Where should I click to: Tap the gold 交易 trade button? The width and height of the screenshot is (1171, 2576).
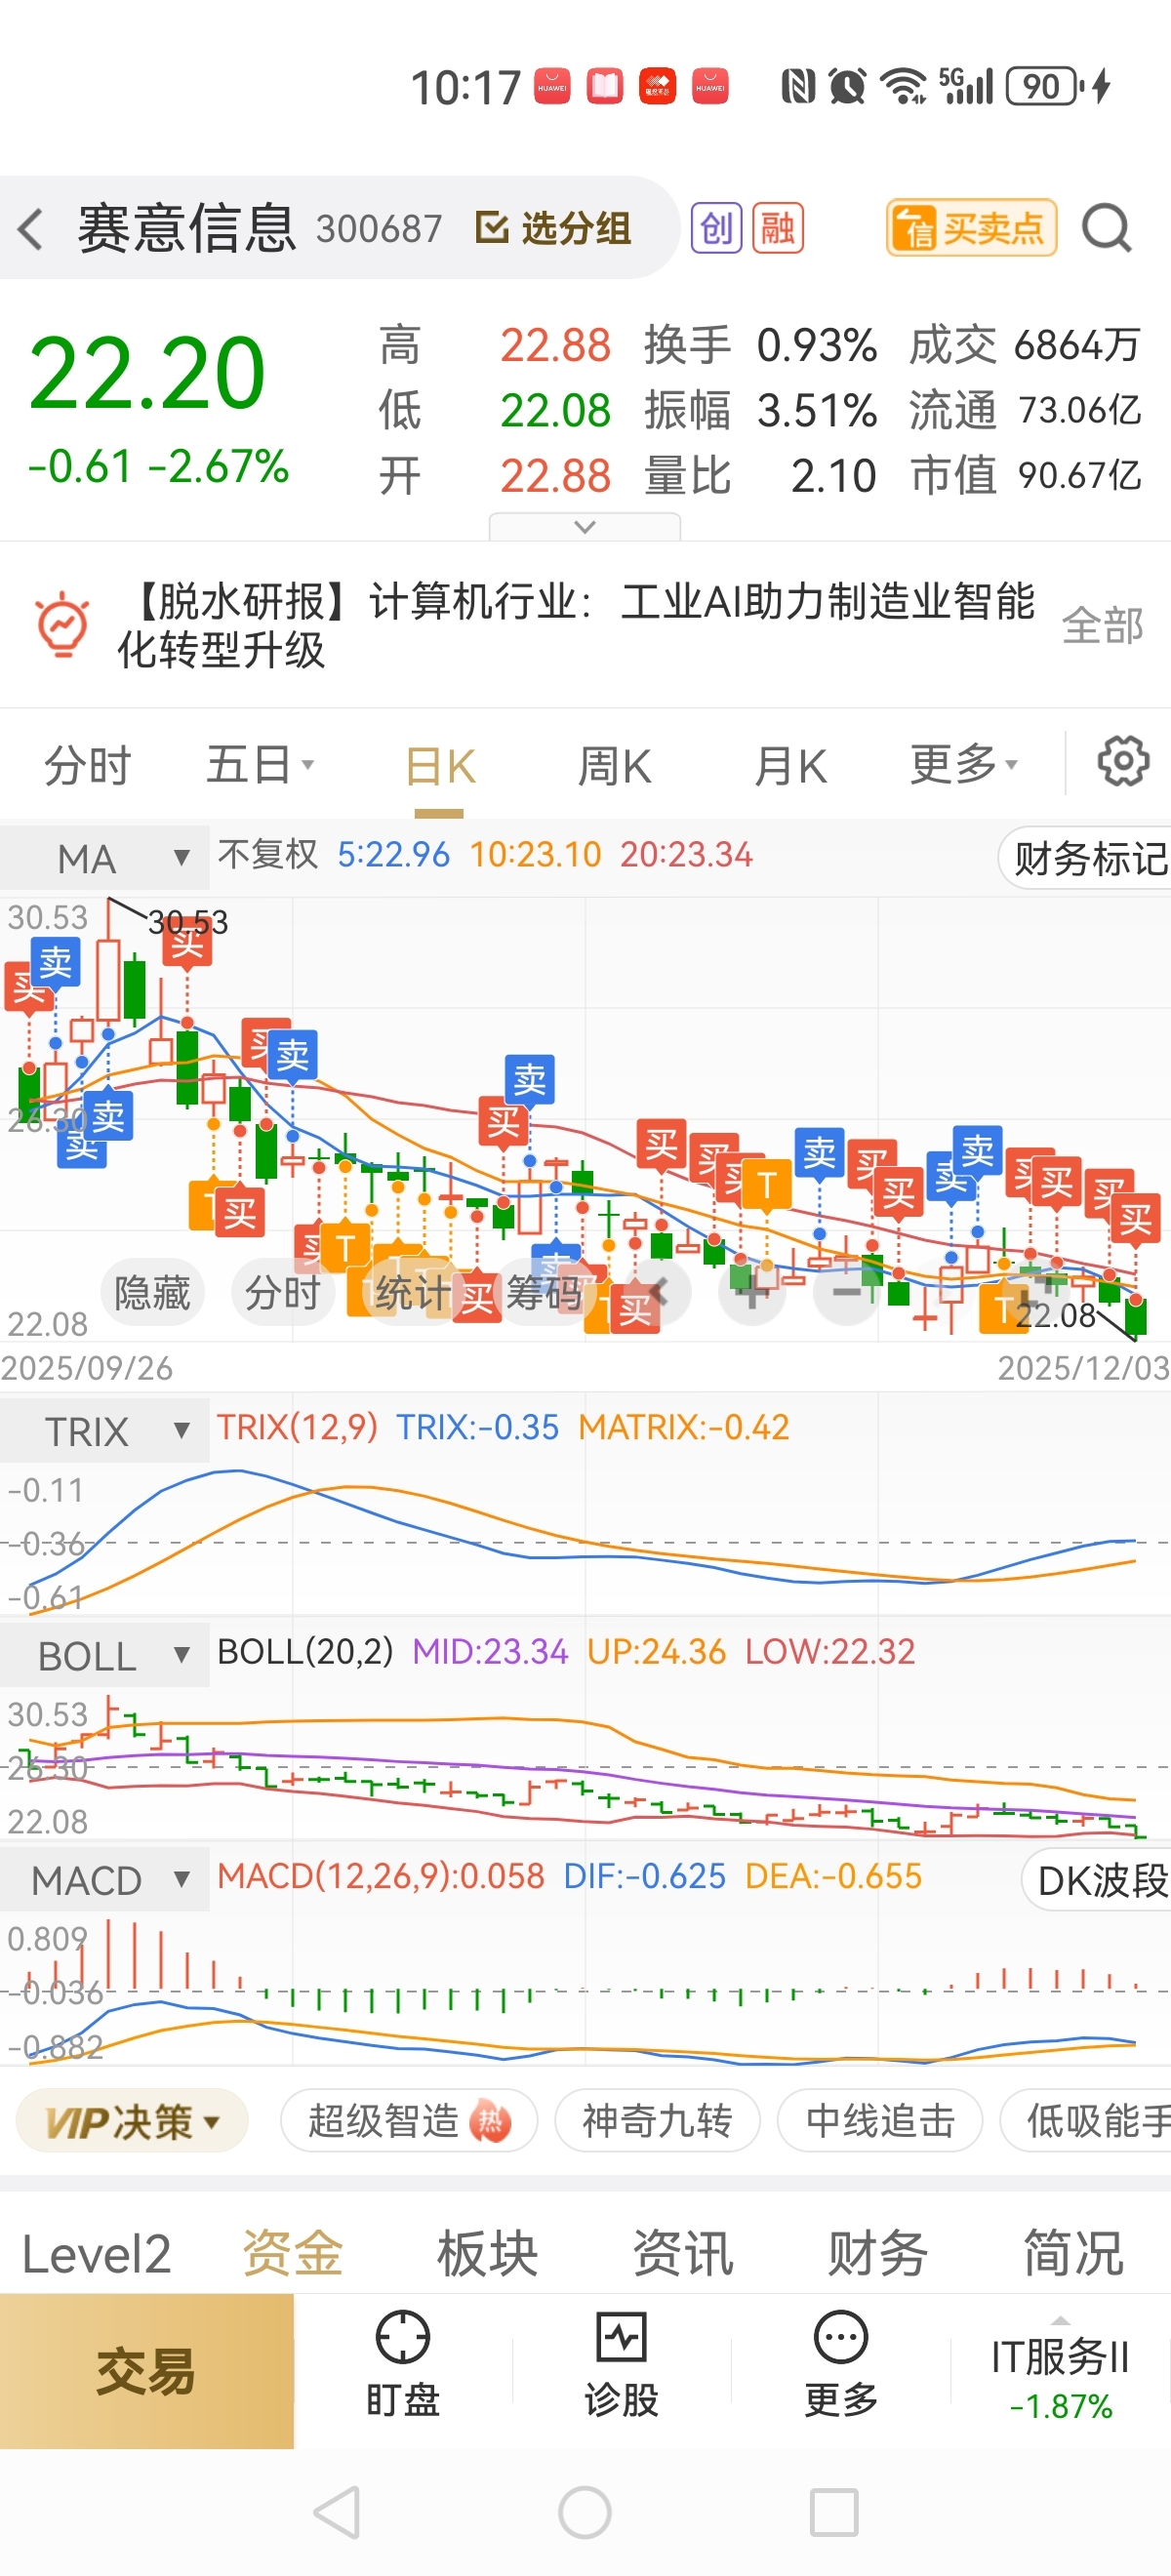tap(147, 2371)
